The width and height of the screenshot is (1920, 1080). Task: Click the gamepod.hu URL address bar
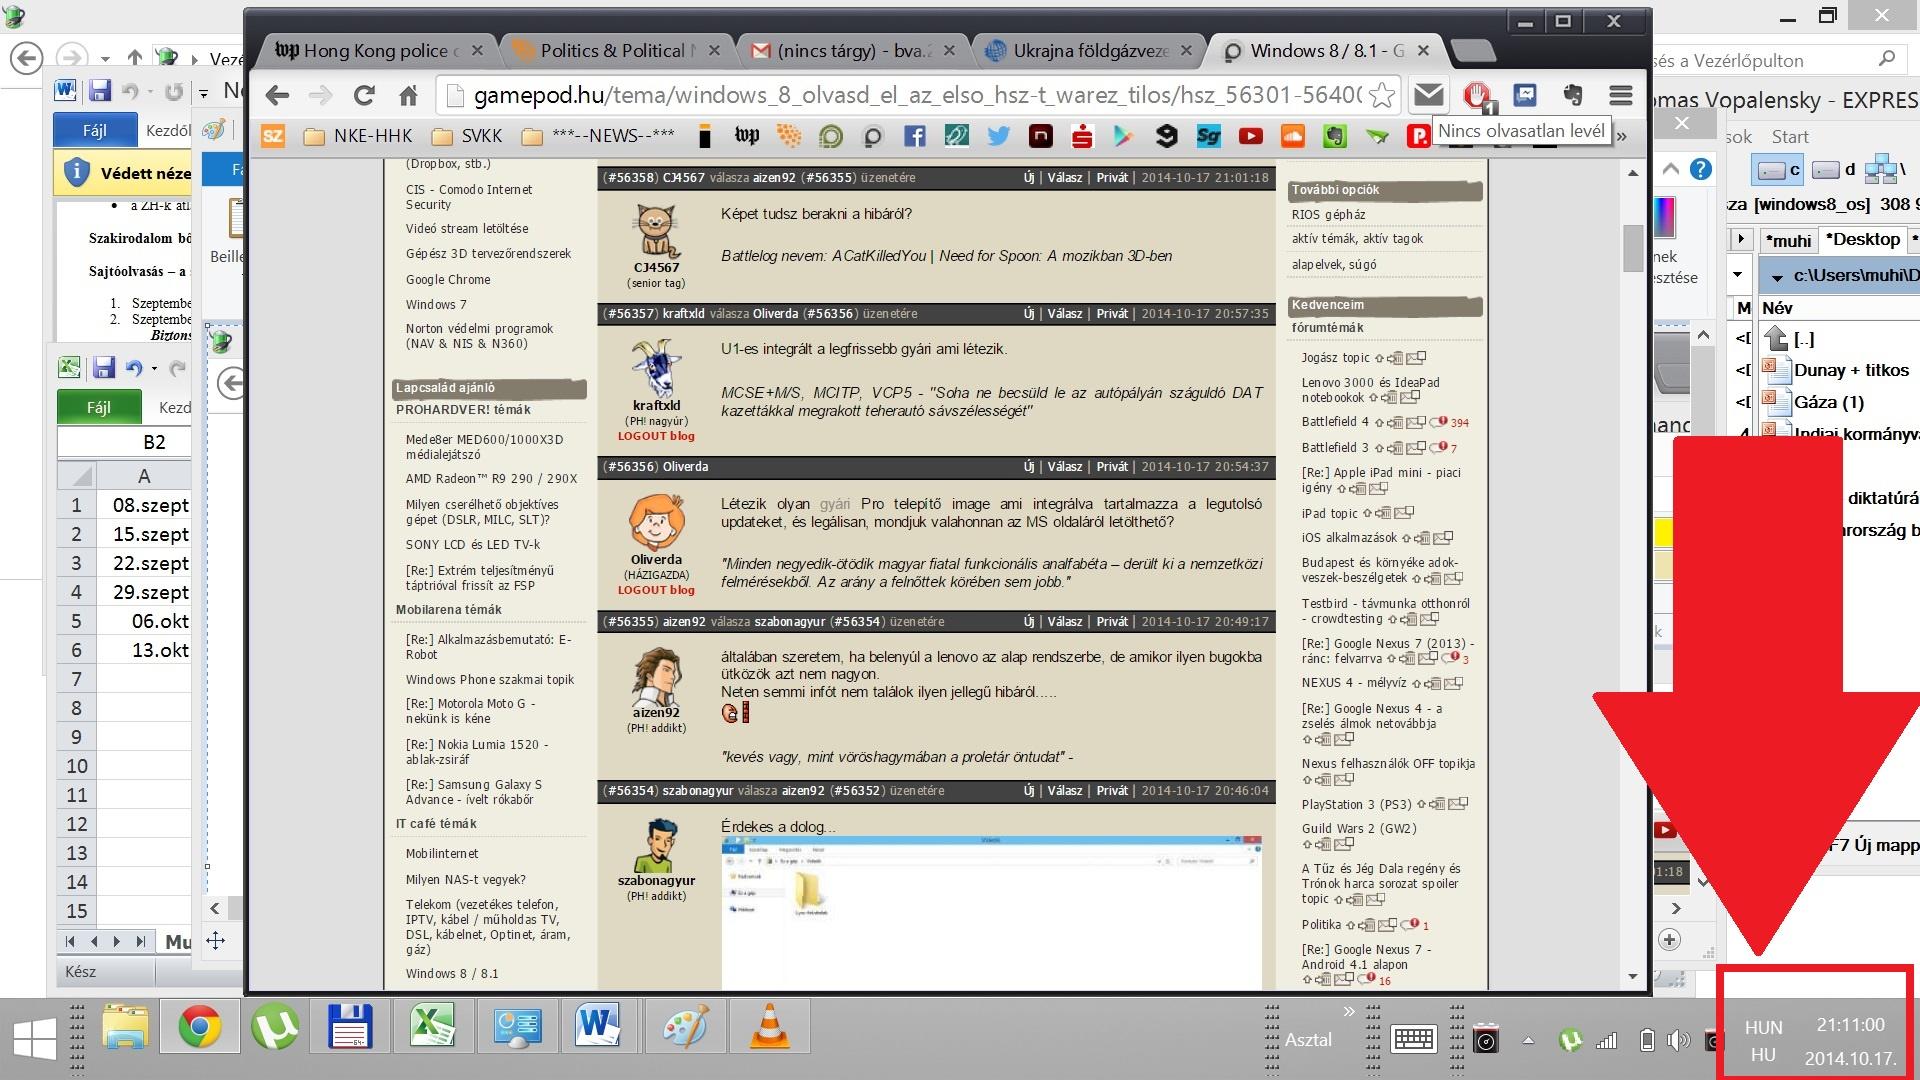(x=917, y=95)
